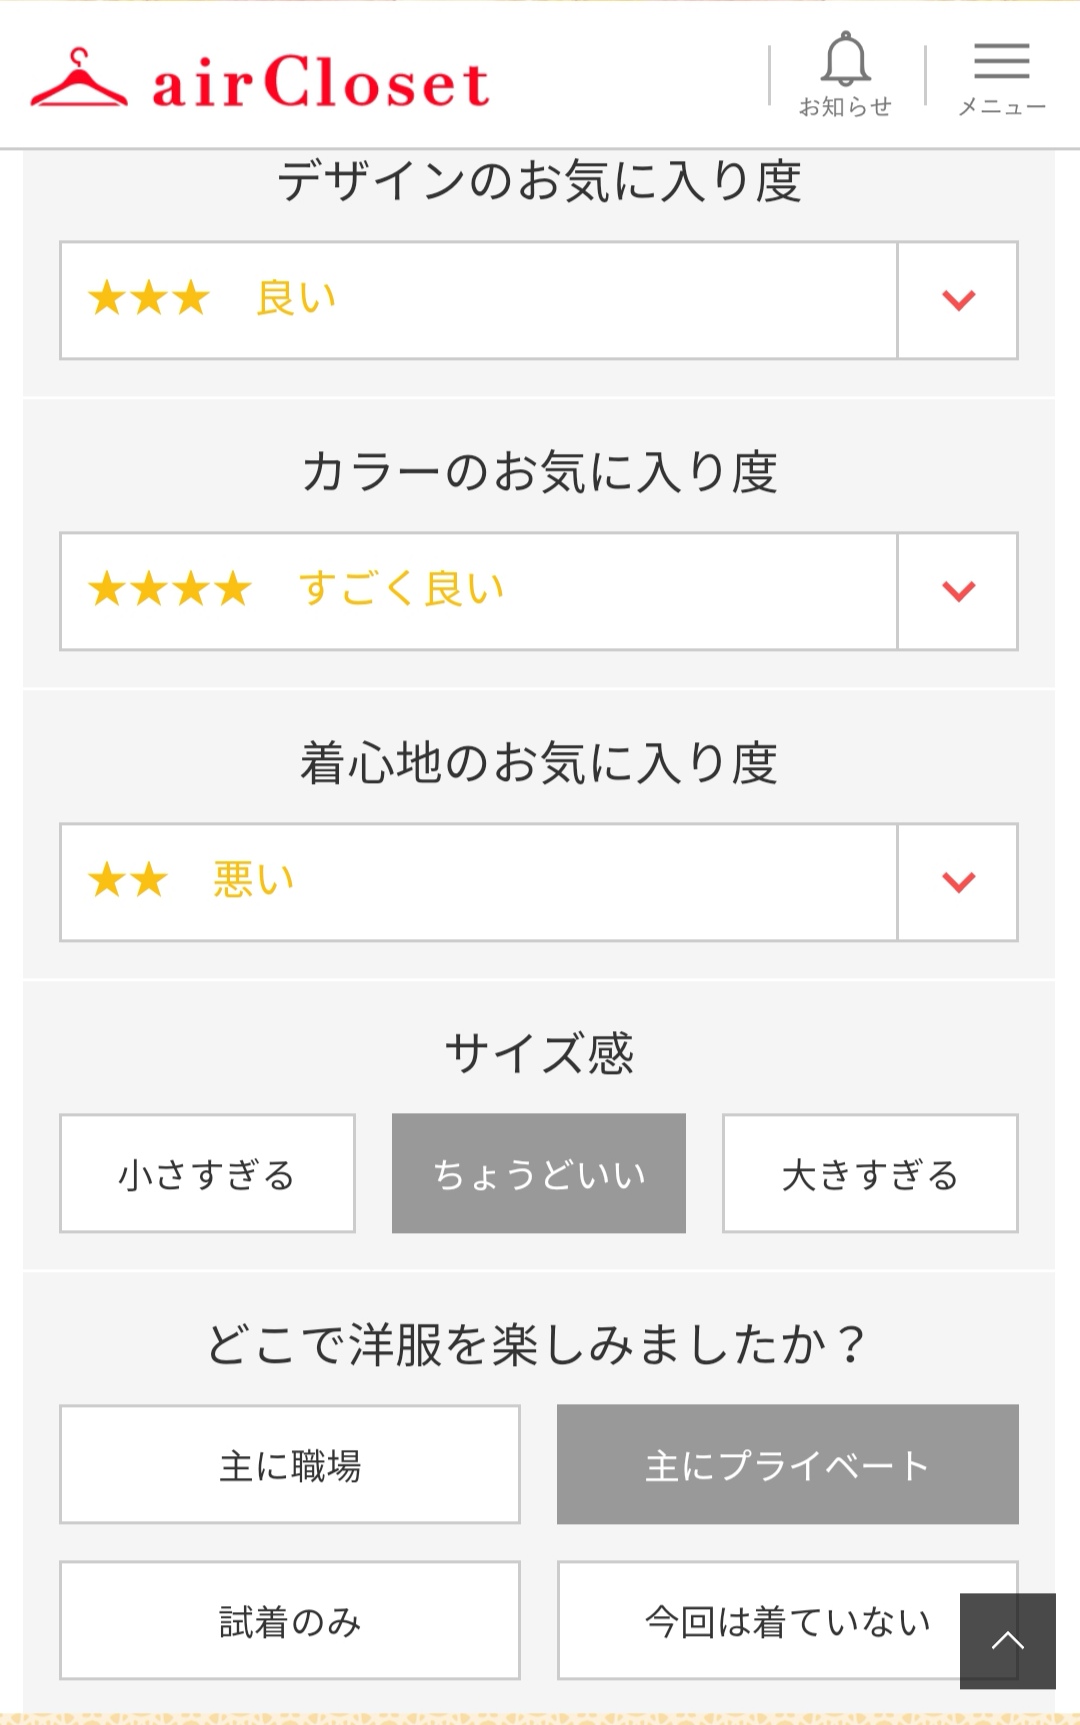
Task: Click the airCloset brand name text
Action: pos(320,82)
